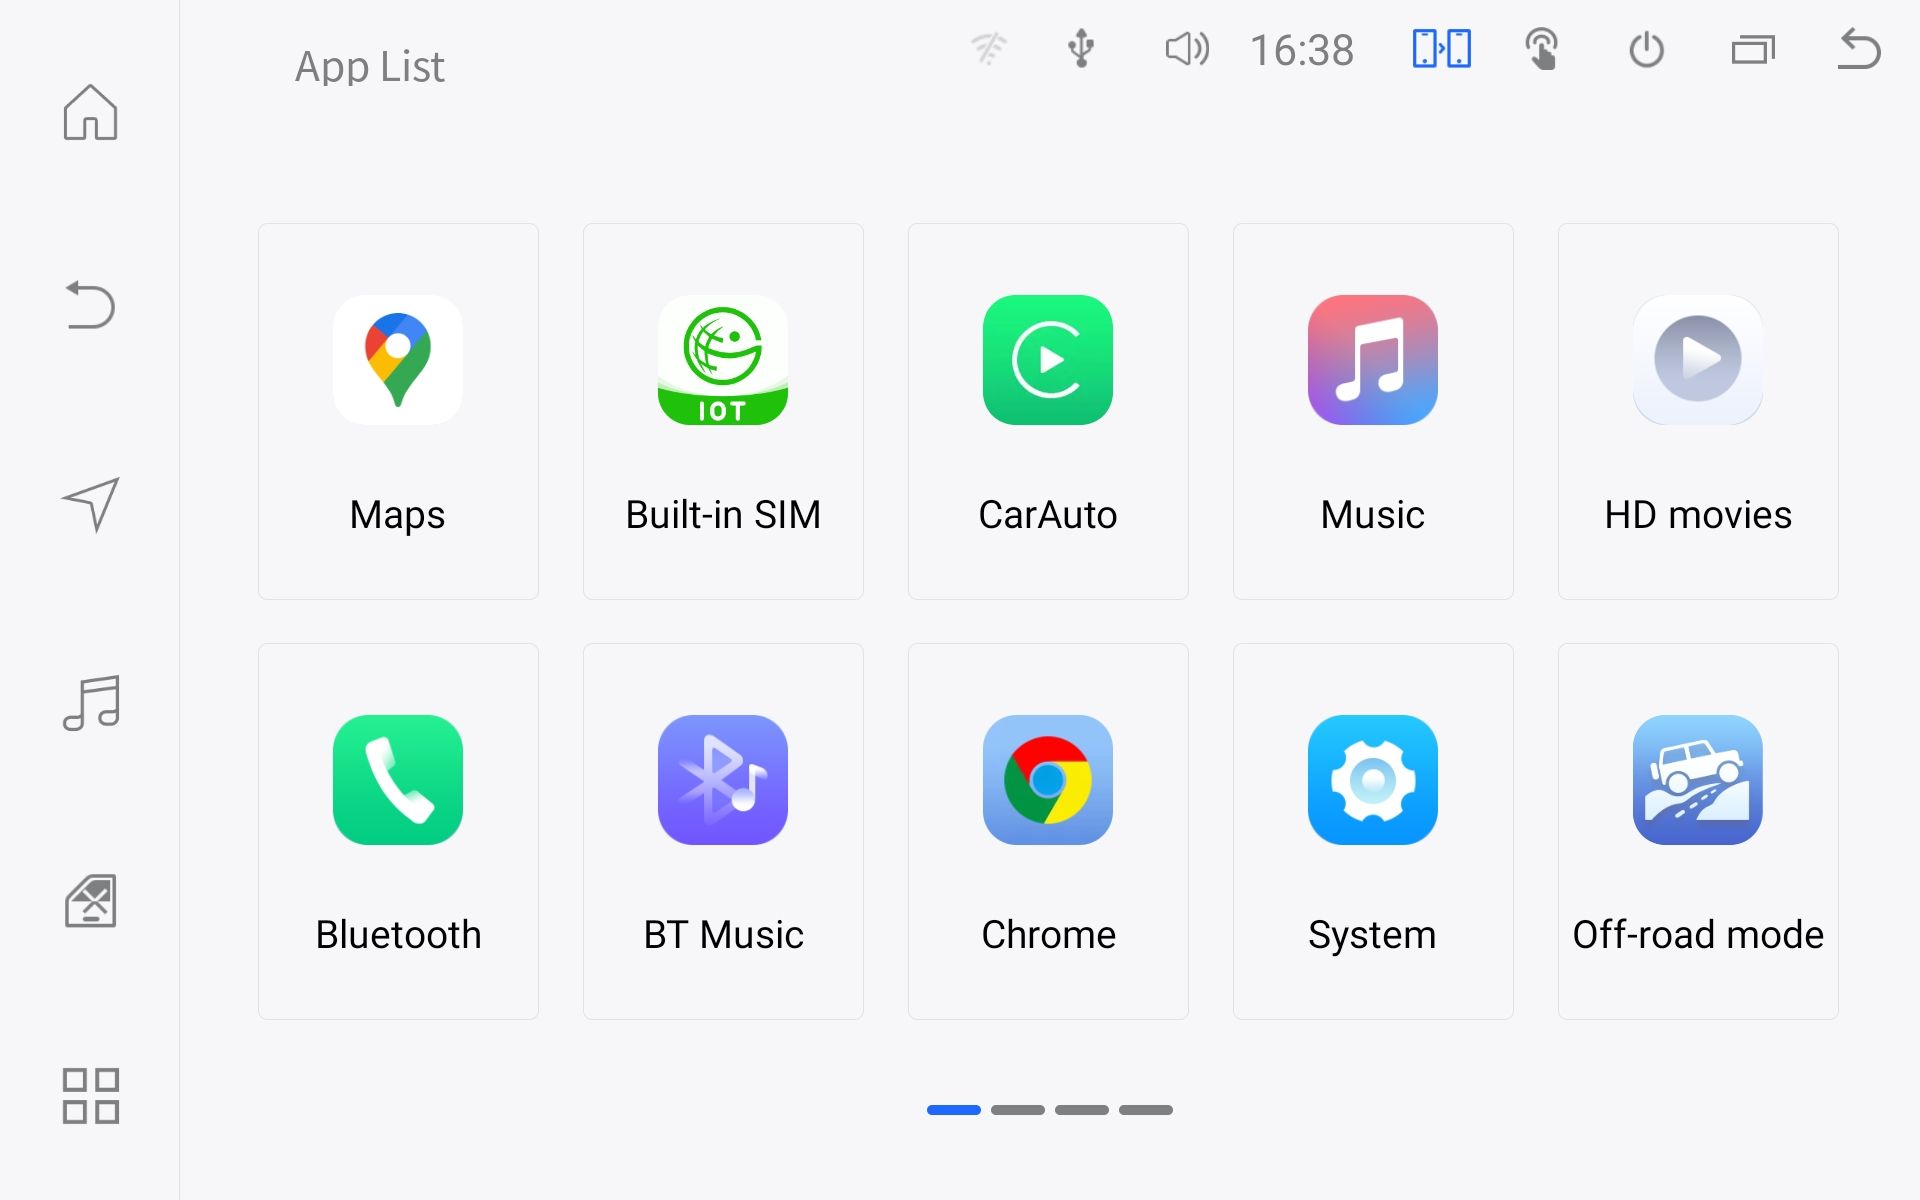This screenshot has width=1920, height=1200.
Task: Tap the Bluetooth label
Action: pyautogui.click(x=398, y=935)
